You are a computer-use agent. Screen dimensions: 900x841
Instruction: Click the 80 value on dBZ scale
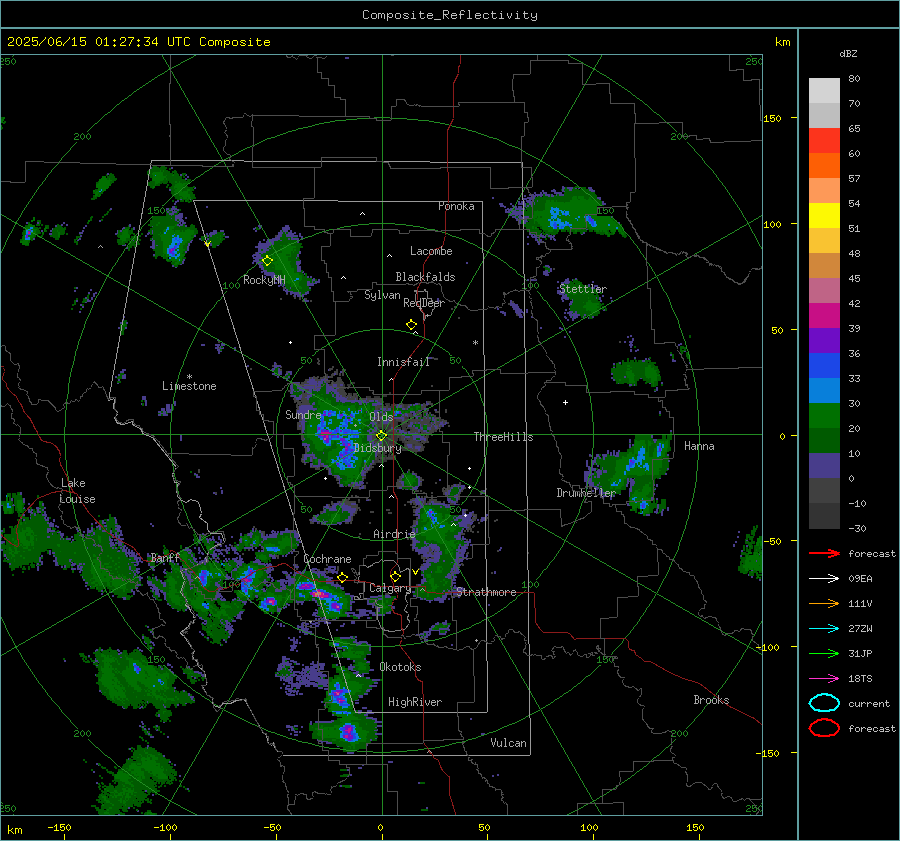[854, 79]
